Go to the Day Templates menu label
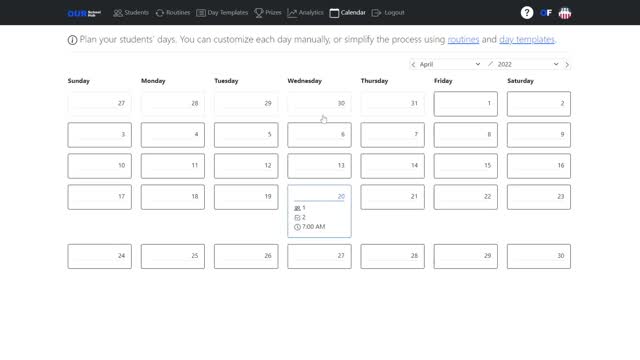 228,13
